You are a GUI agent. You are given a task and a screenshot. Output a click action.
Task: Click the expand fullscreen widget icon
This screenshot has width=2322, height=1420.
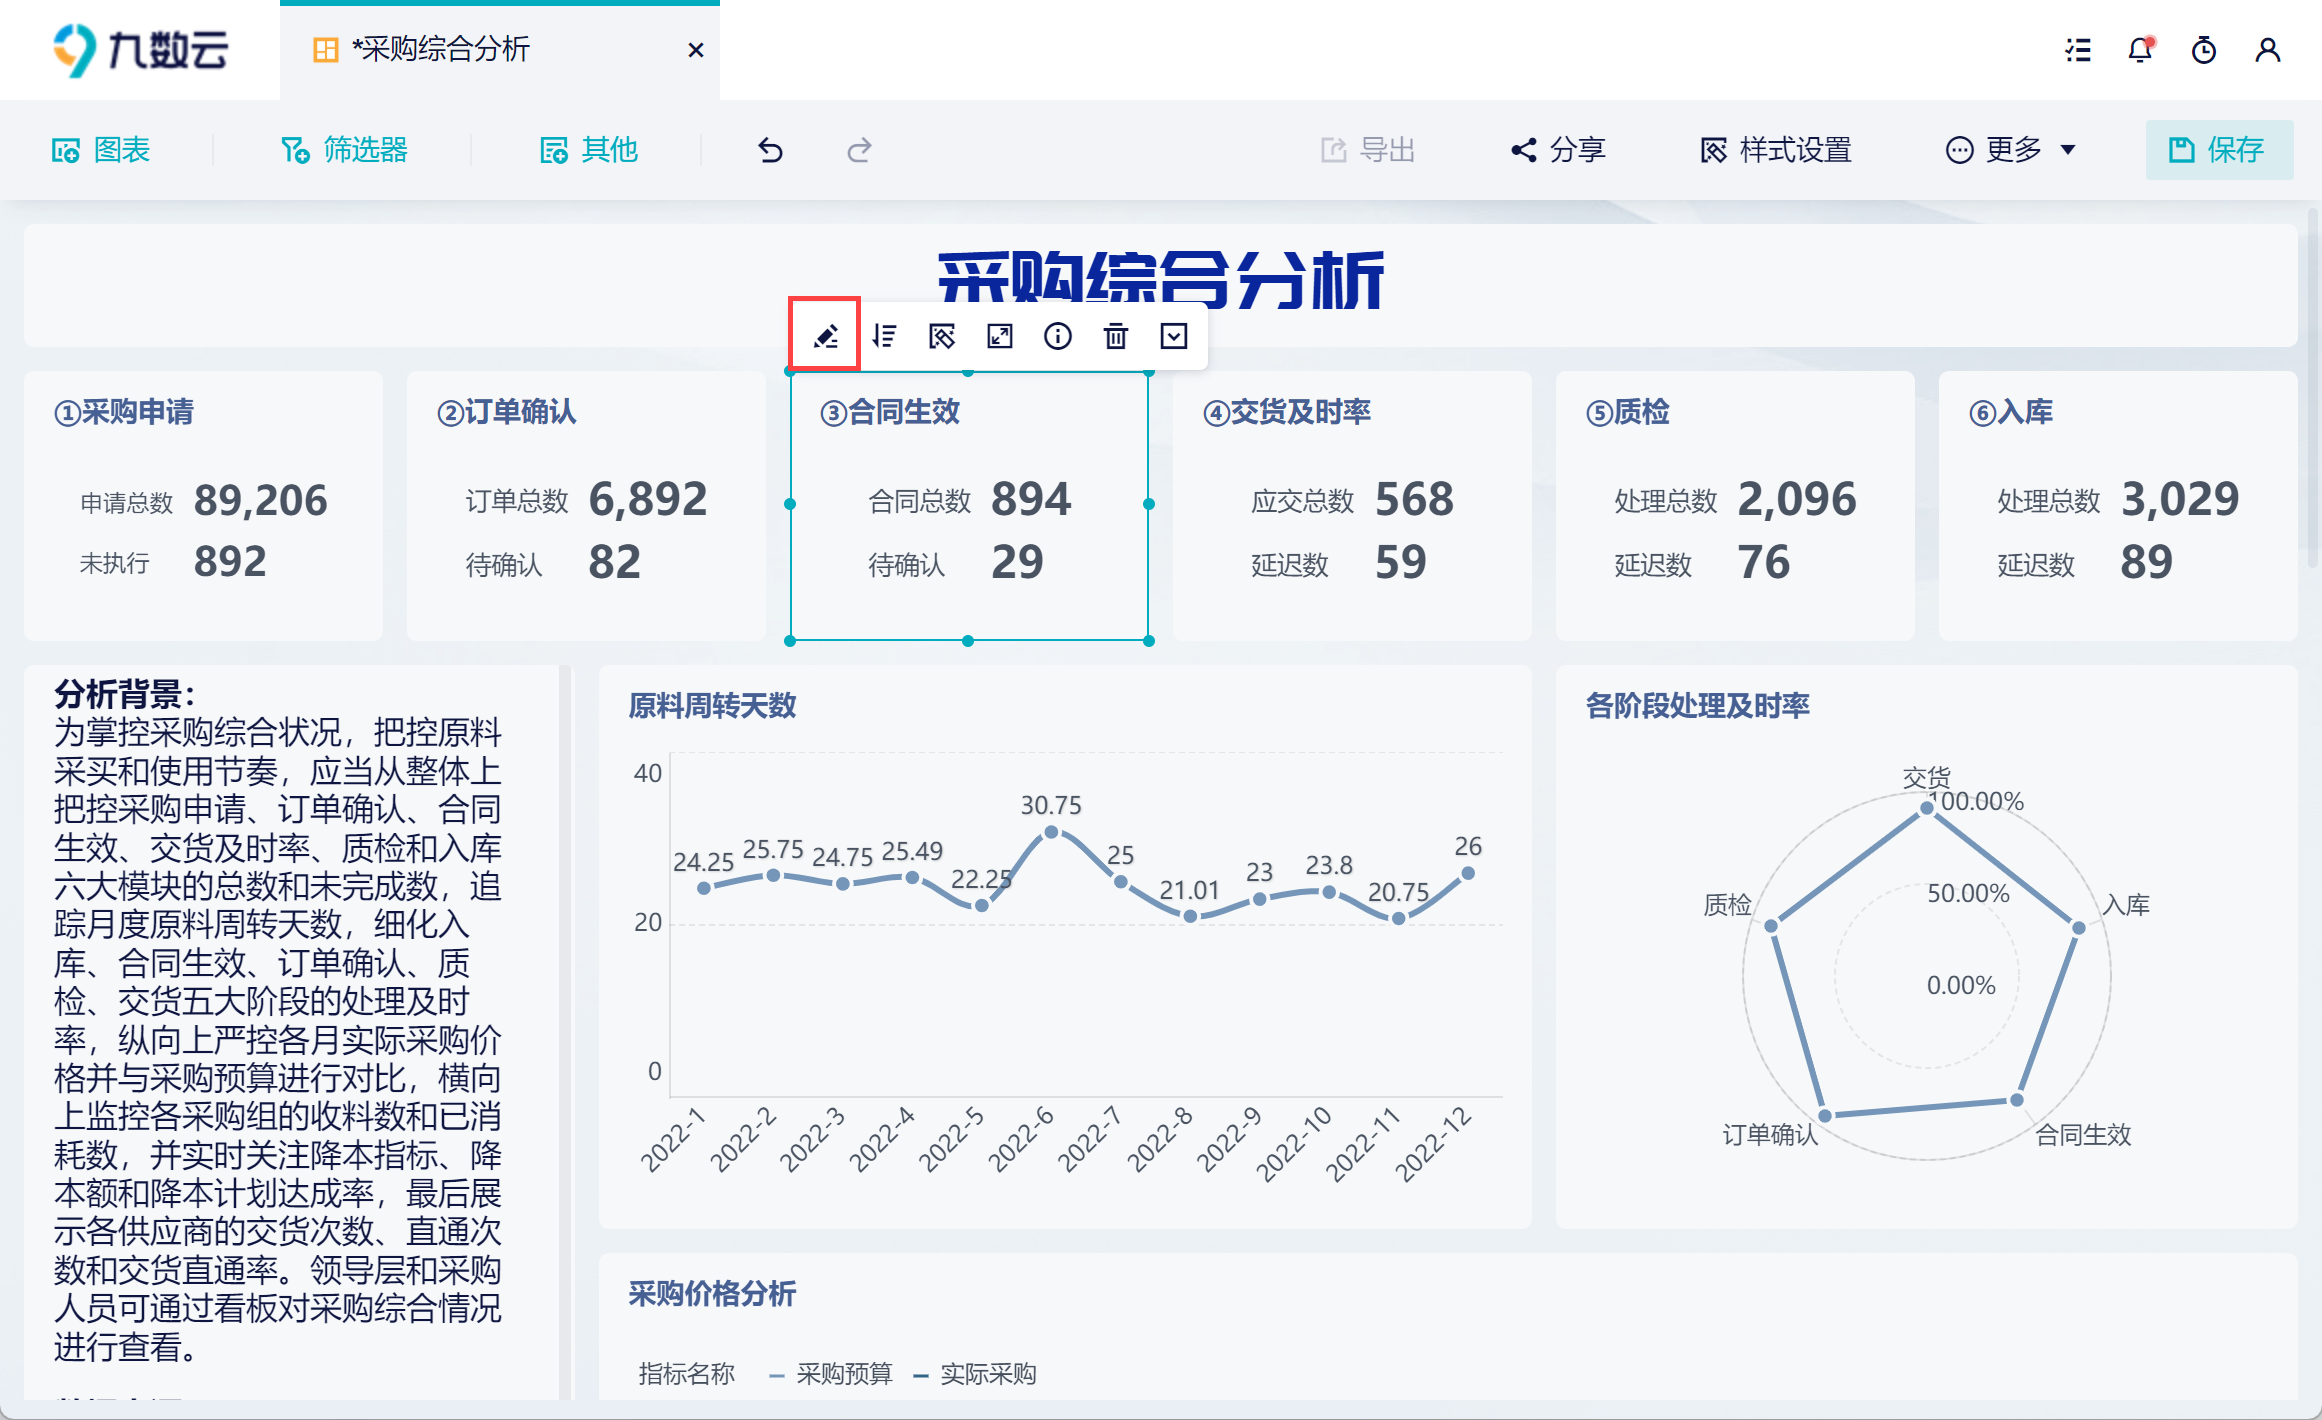[x=1000, y=336]
